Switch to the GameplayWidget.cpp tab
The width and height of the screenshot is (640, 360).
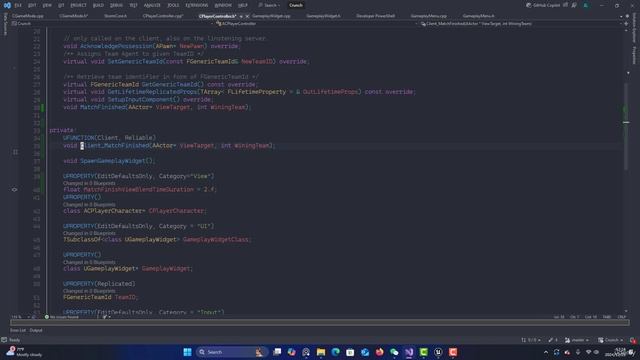tap(271, 16)
